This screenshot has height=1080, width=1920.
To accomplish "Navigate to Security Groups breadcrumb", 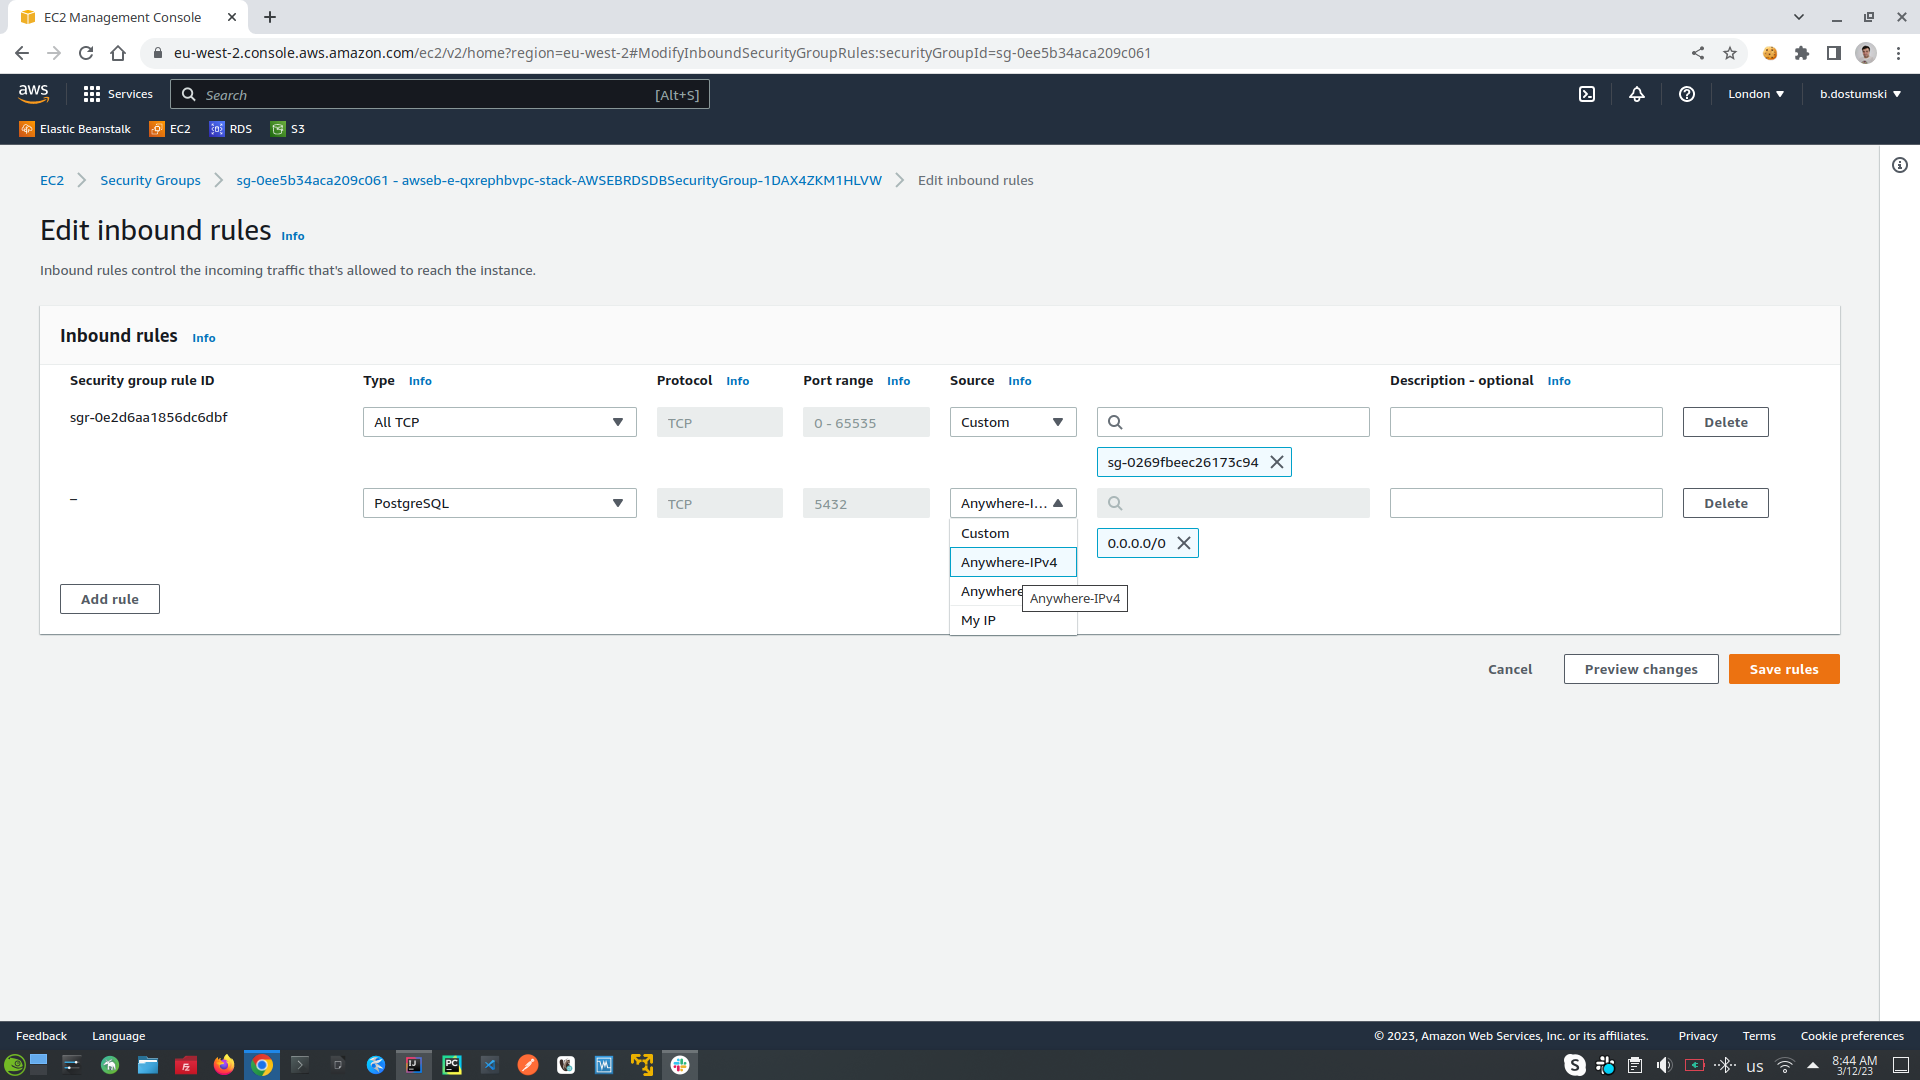I will [150, 181].
